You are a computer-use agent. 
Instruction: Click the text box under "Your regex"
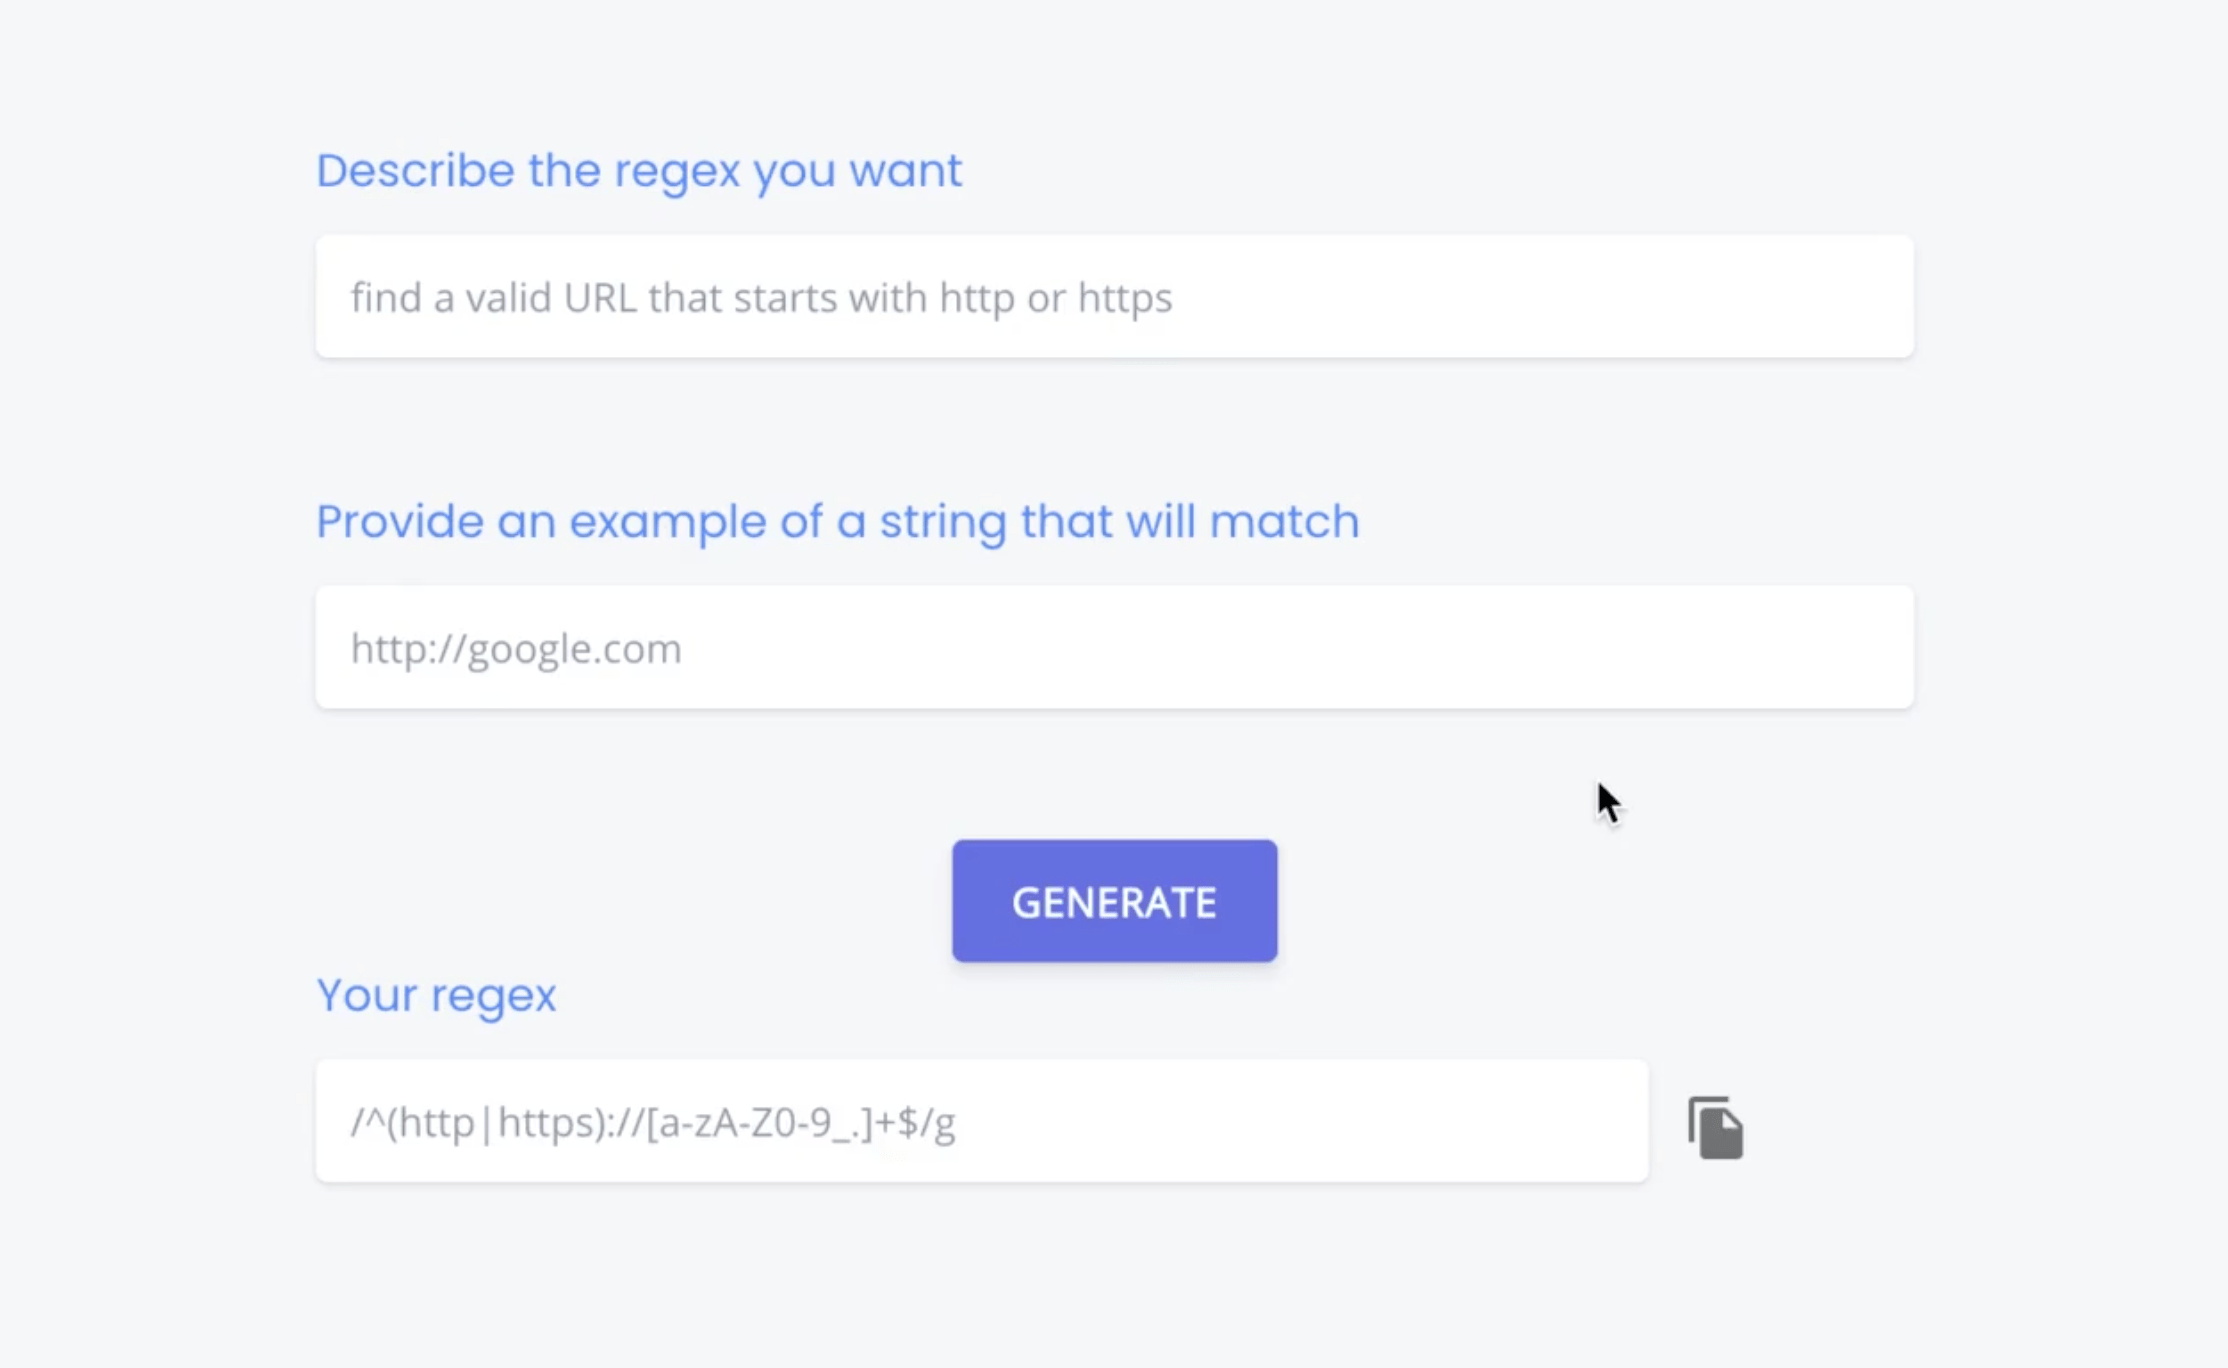pyautogui.click(x=981, y=1121)
